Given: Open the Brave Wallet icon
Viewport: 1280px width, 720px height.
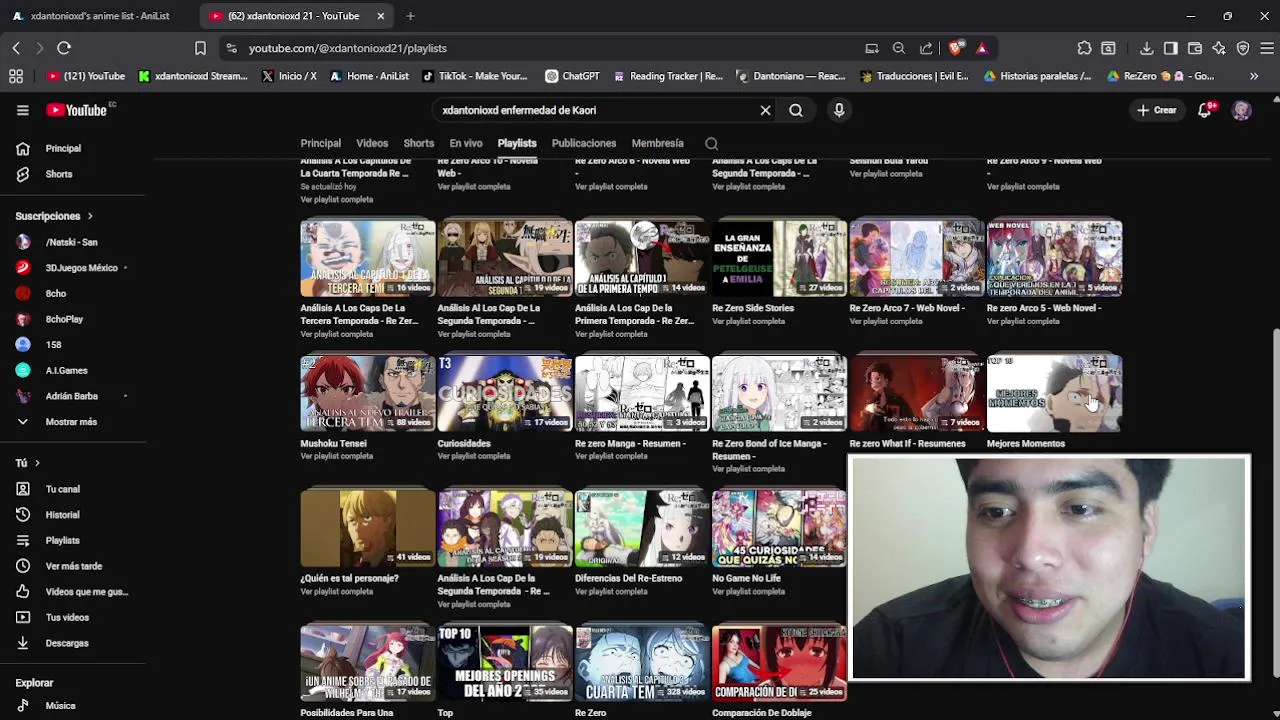Looking at the screenshot, I should (x=1195, y=48).
